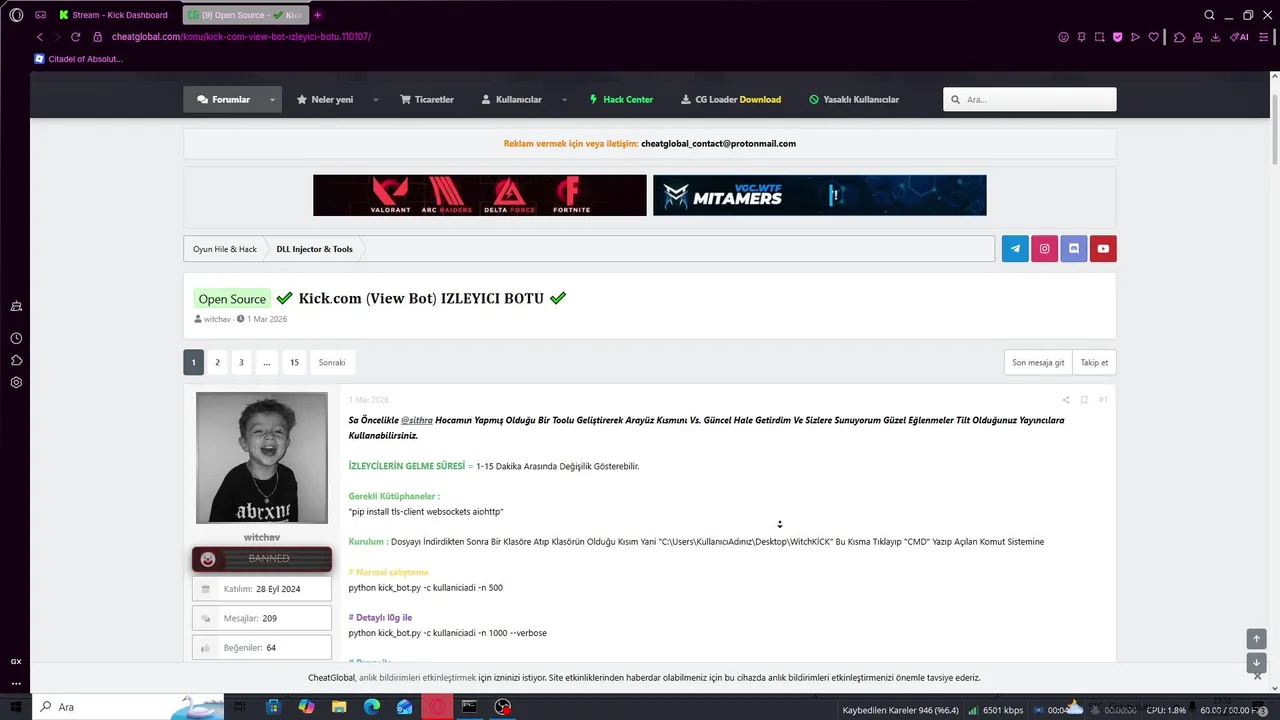1280x720 pixels.
Task: Take a snapshot with the capture icon
Action: click(x=1099, y=37)
